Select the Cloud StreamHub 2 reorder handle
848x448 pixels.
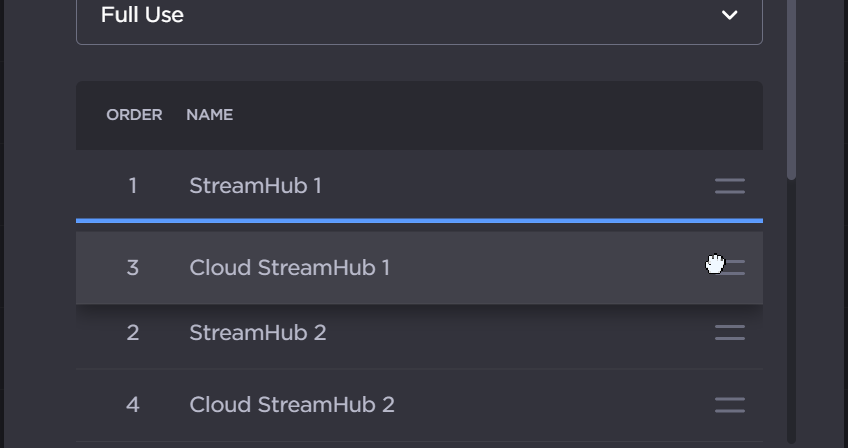(x=730, y=405)
